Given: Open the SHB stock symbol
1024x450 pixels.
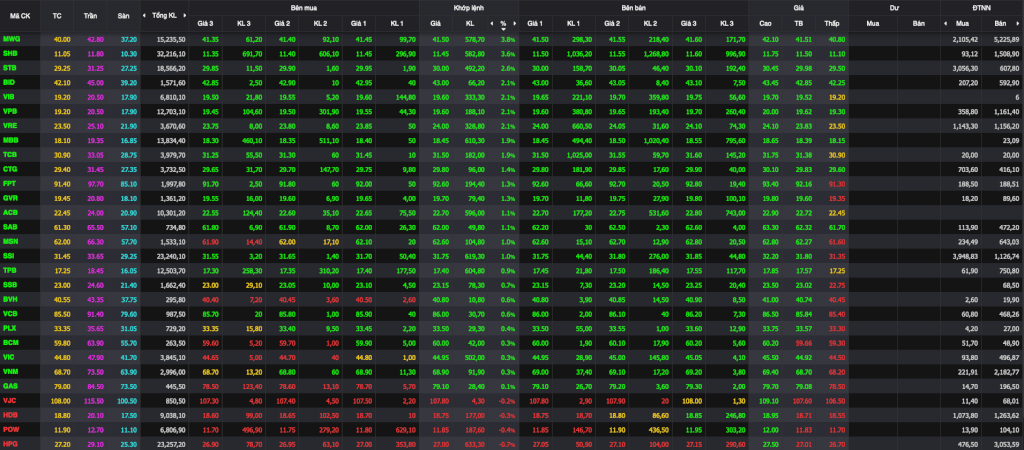Looking at the screenshot, I should (x=10, y=54).
